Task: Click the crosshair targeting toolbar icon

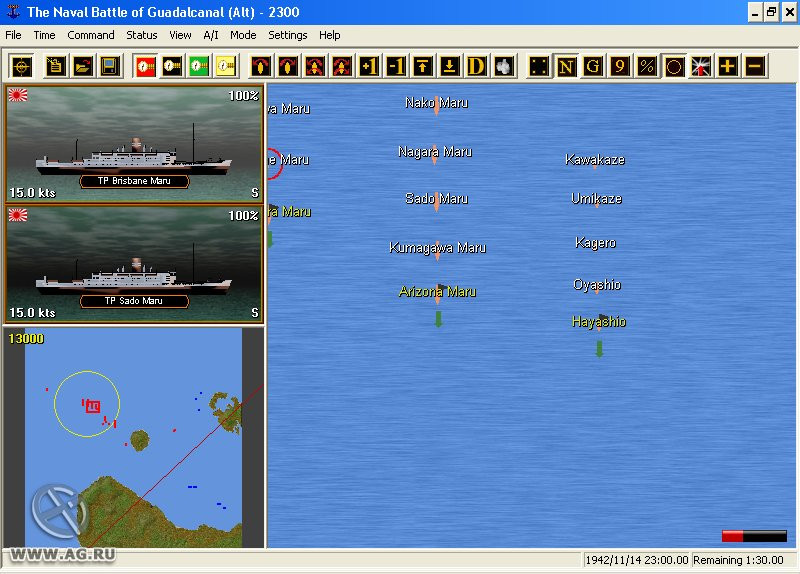Action: [21, 66]
